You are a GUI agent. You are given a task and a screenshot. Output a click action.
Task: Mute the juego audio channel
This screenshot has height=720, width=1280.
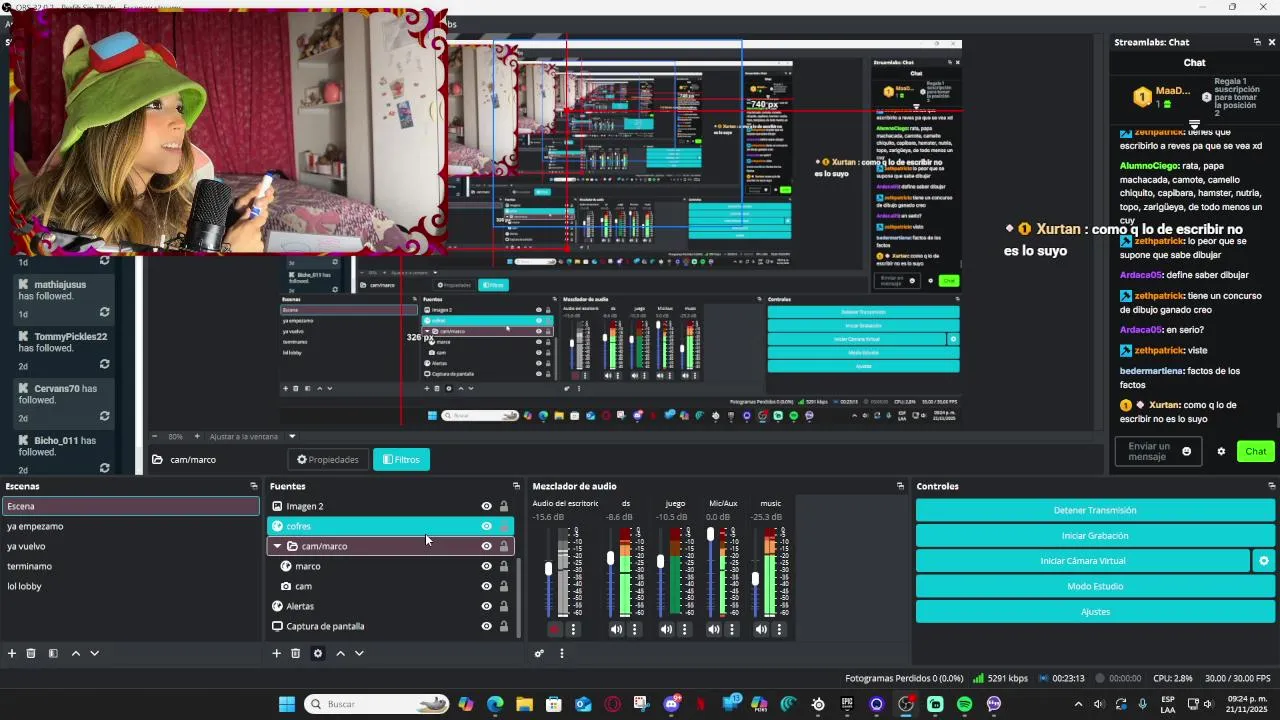click(666, 629)
